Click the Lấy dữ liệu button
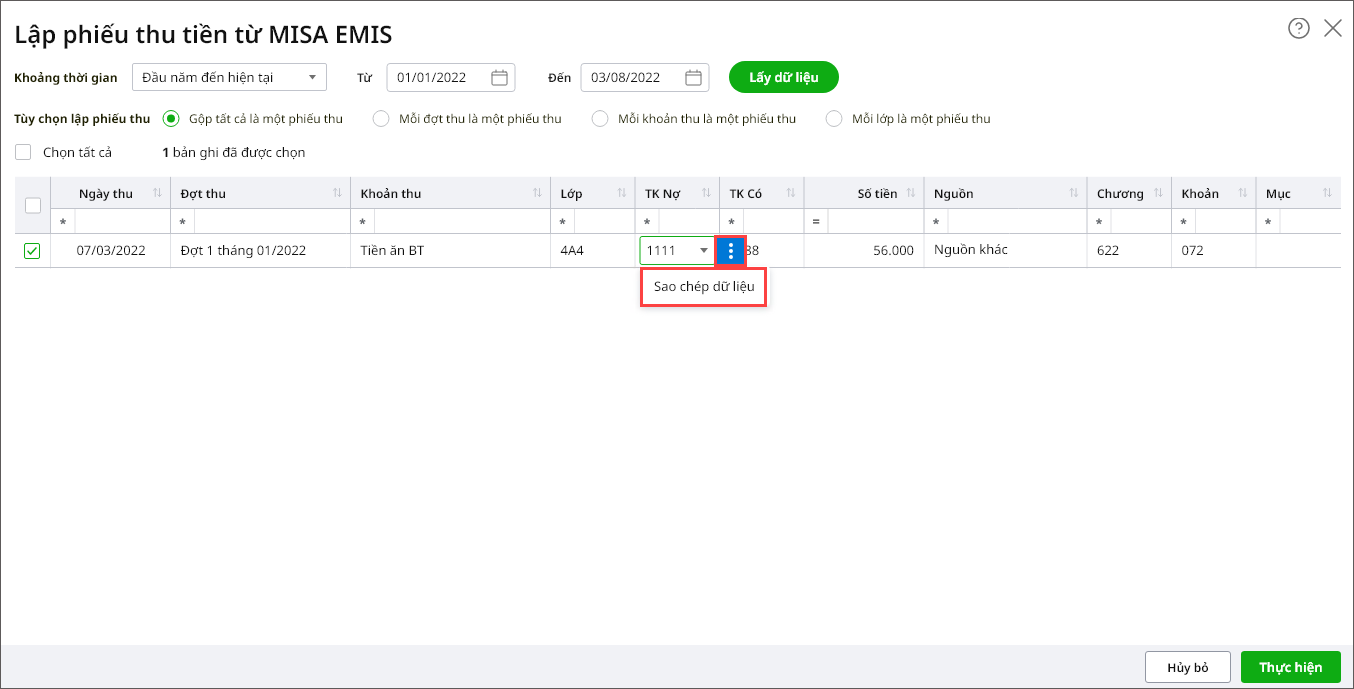 pos(784,77)
